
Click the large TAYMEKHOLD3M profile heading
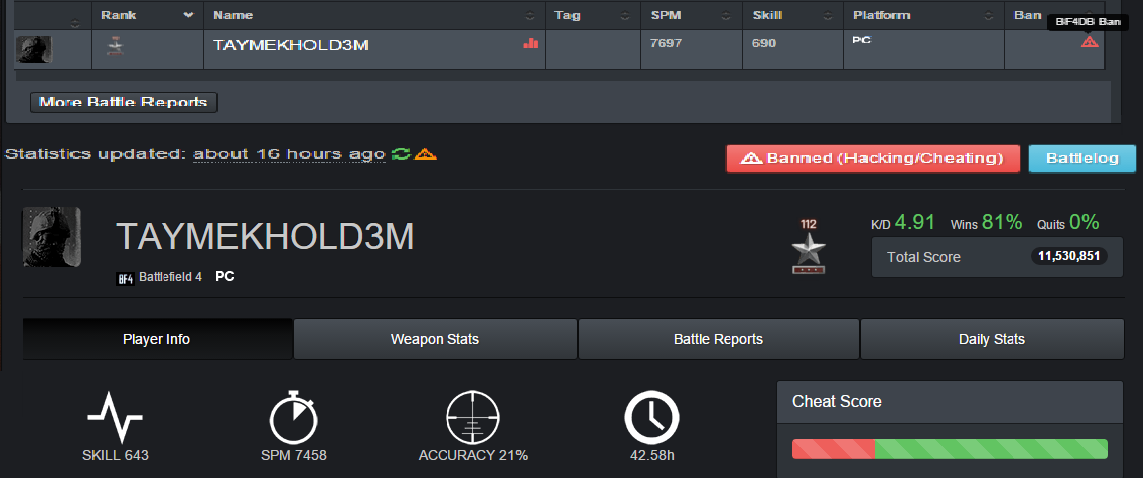click(x=265, y=237)
